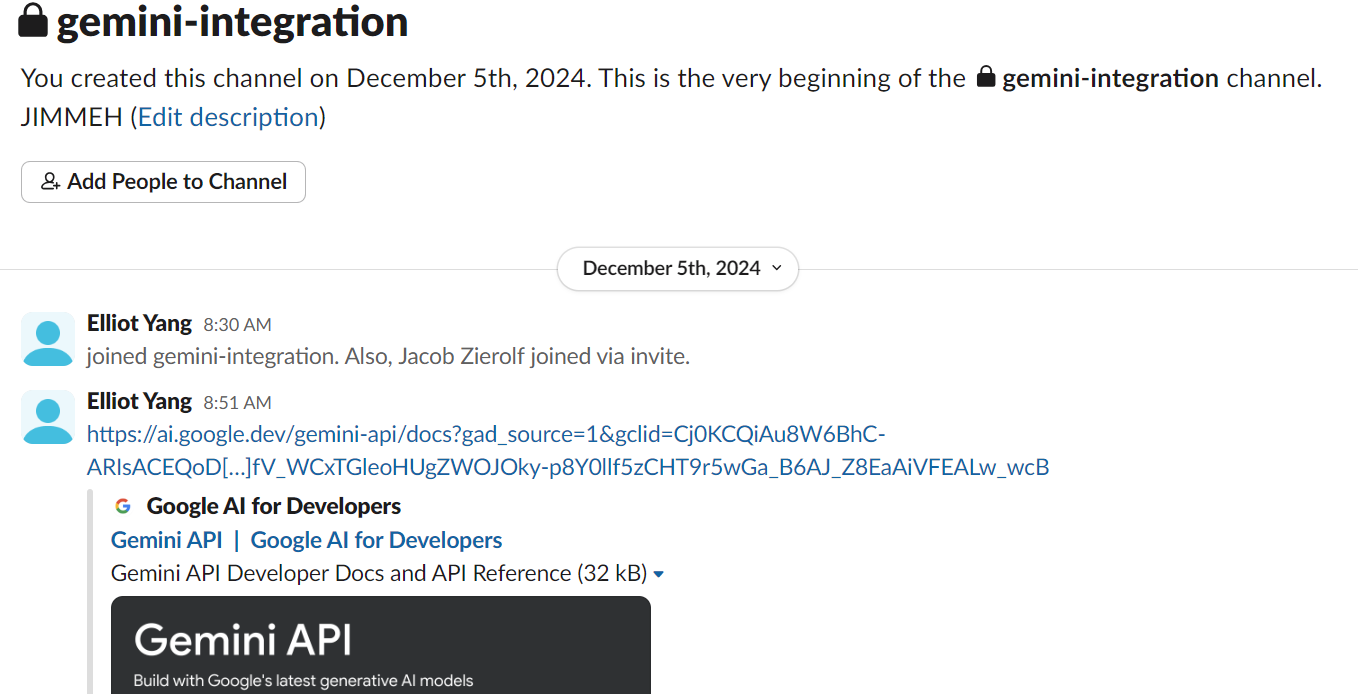
Task: Click the lock icon beside the channel title
Action: click(x=33, y=20)
